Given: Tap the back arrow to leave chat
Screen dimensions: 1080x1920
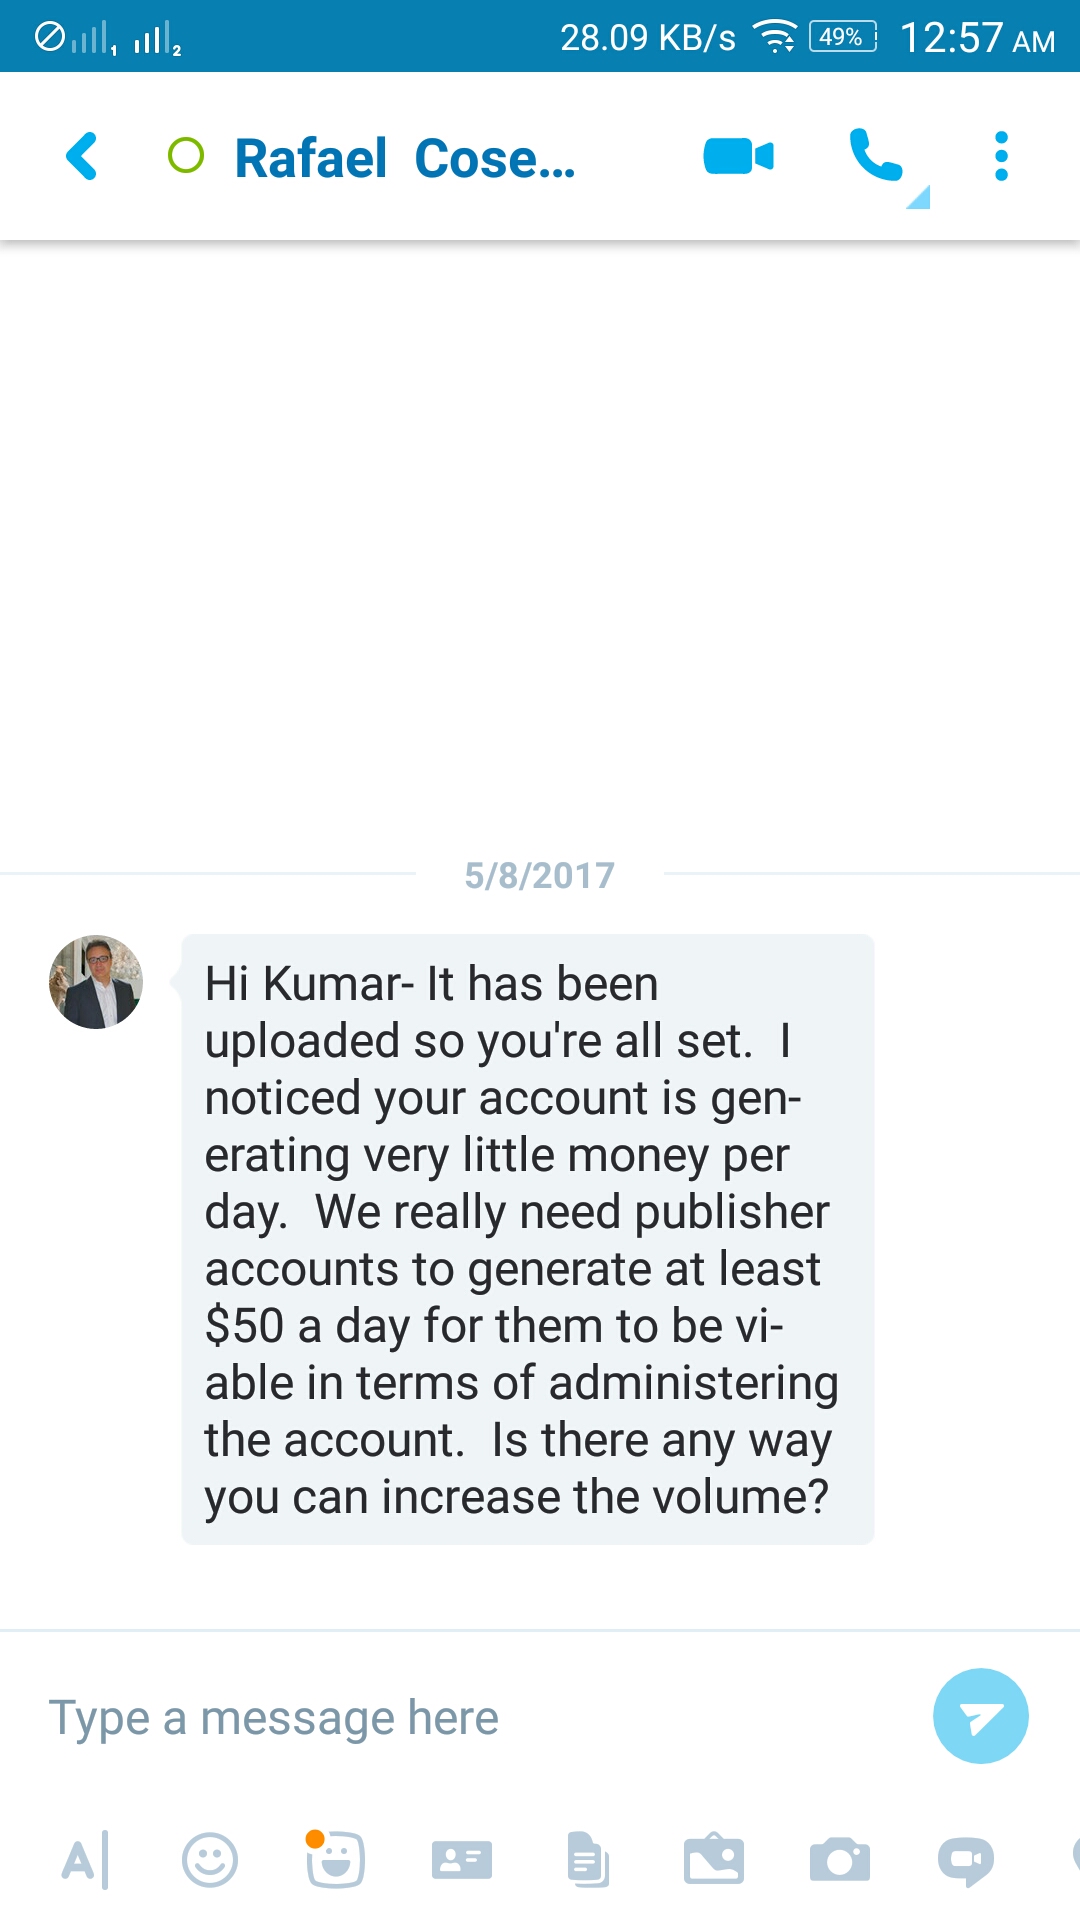Looking at the screenshot, I should point(82,157).
